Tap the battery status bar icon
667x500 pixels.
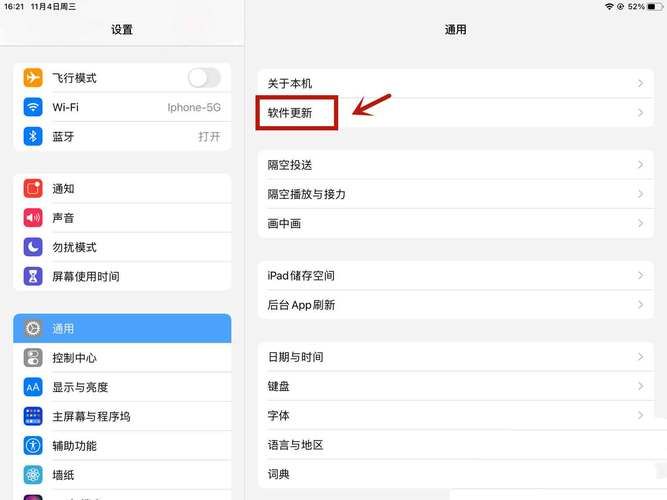pos(654,6)
